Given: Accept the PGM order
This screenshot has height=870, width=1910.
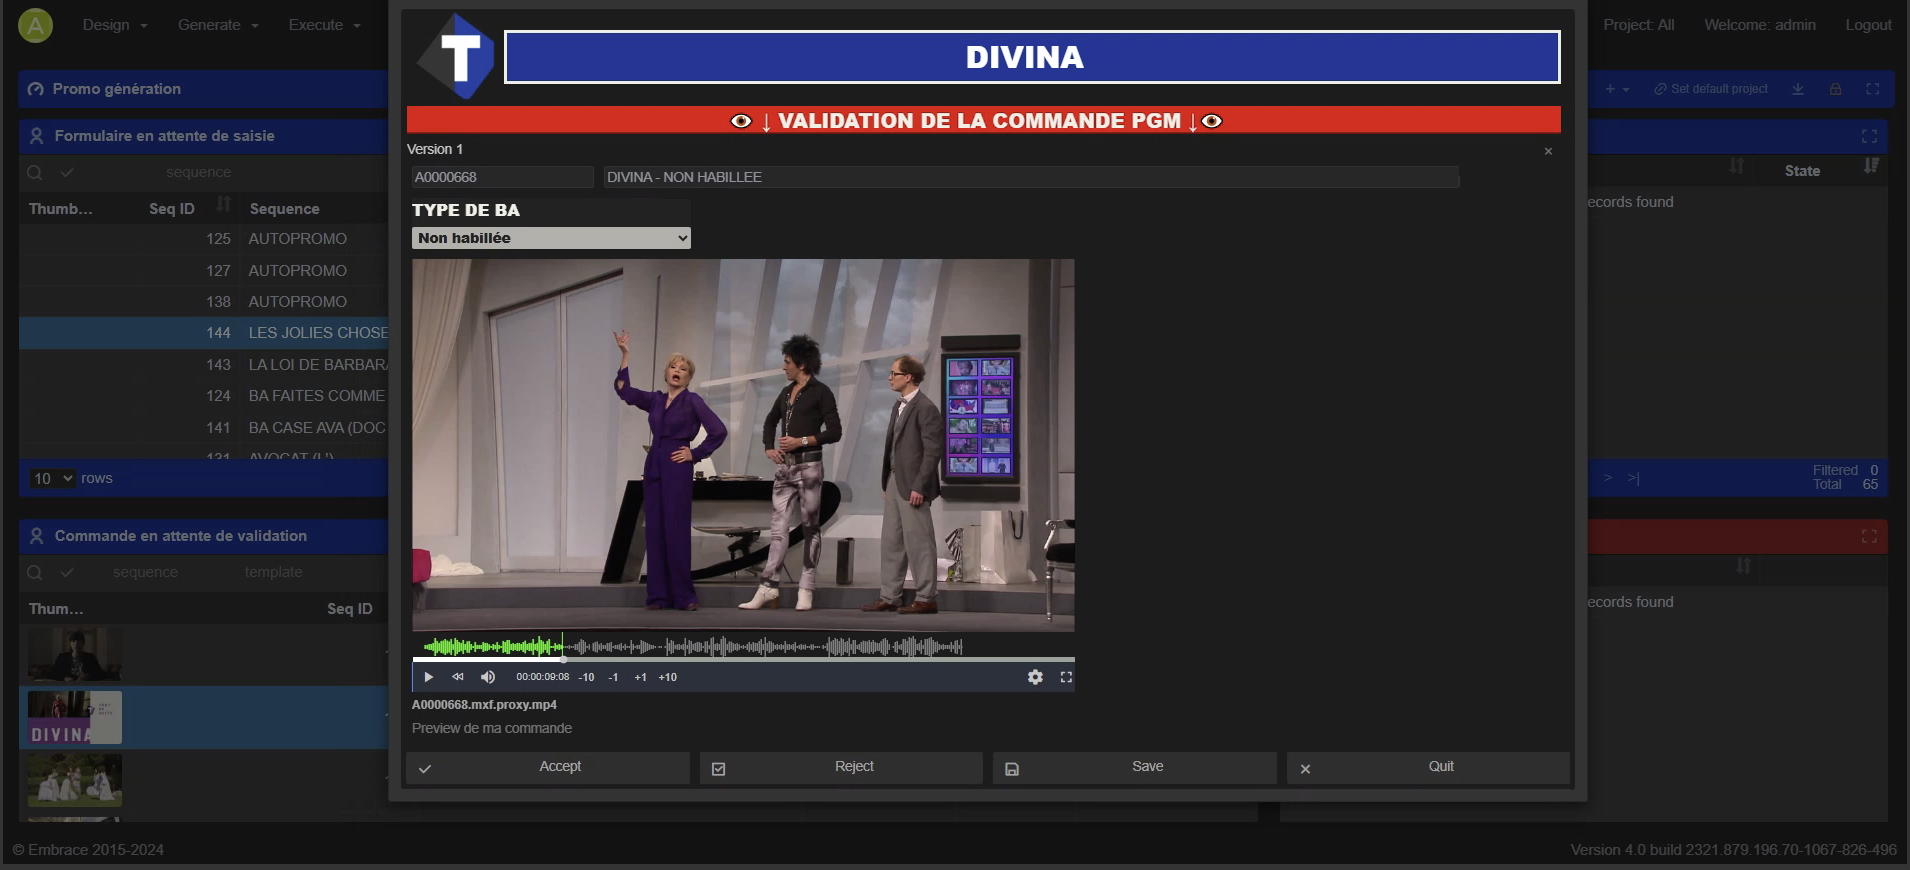Looking at the screenshot, I should tap(548, 767).
